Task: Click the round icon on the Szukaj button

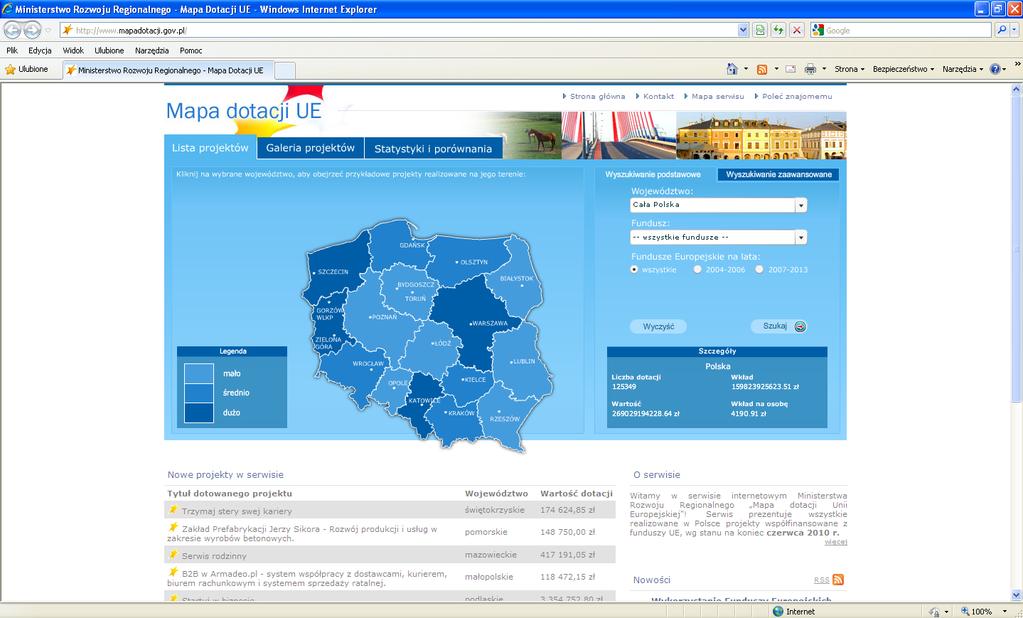Action: coord(800,326)
